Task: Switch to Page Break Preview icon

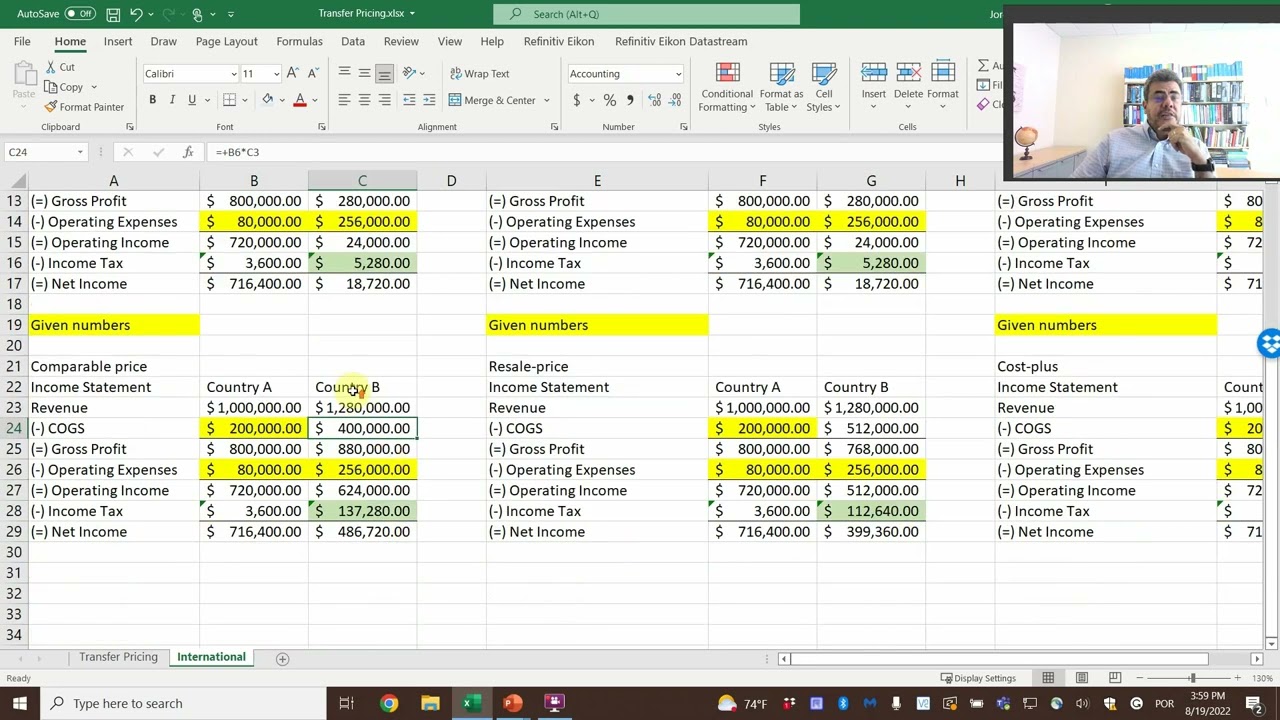Action: point(1115,678)
